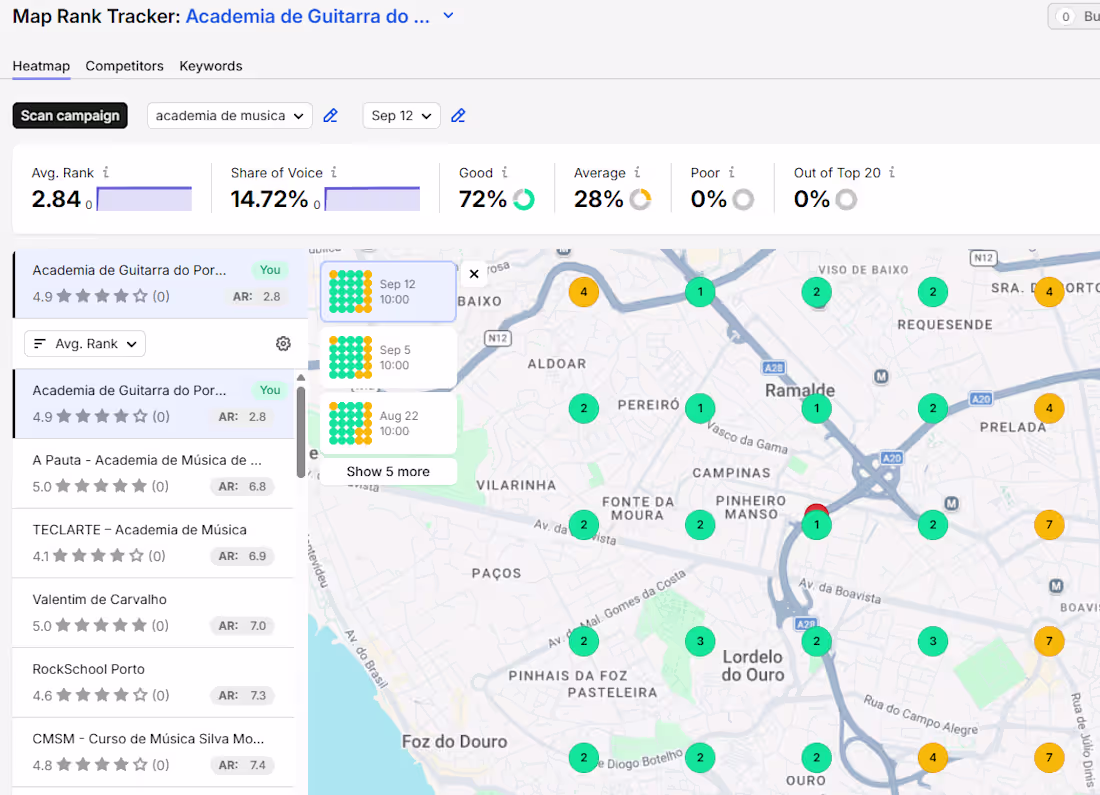Open the academia de musica keyword dropdown
The image size is (1100, 795).
pyautogui.click(x=229, y=116)
